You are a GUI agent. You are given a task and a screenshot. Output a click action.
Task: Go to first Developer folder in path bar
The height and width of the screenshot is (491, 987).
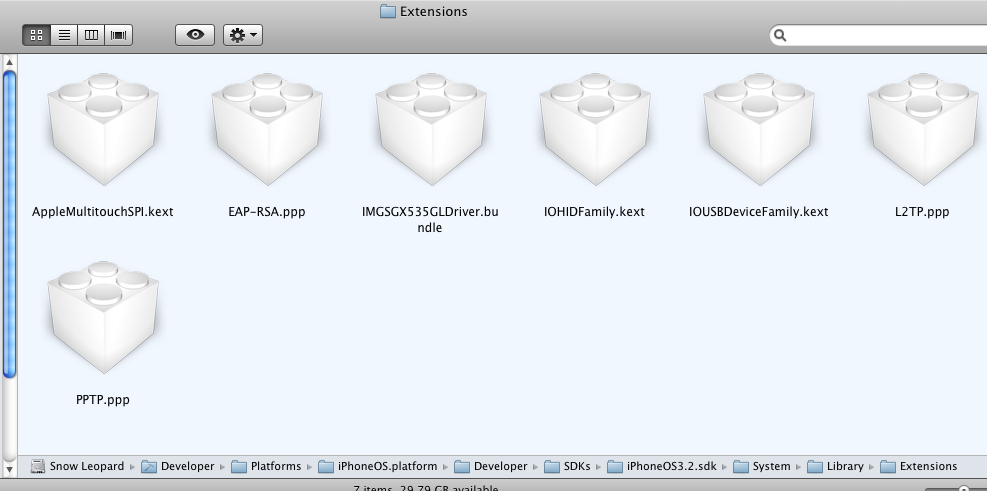point(178,466)
